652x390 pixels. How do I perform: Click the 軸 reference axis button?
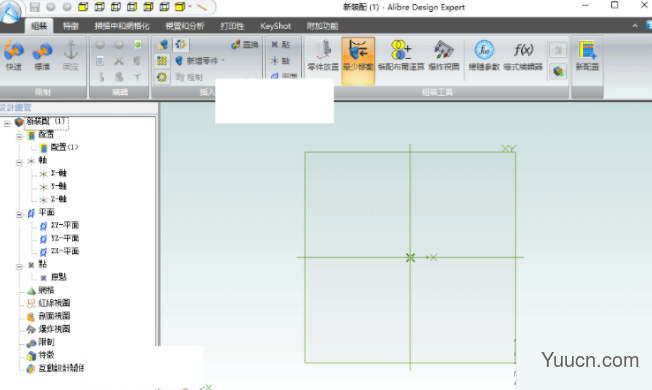pyautogui.click(x=280, y=61)
